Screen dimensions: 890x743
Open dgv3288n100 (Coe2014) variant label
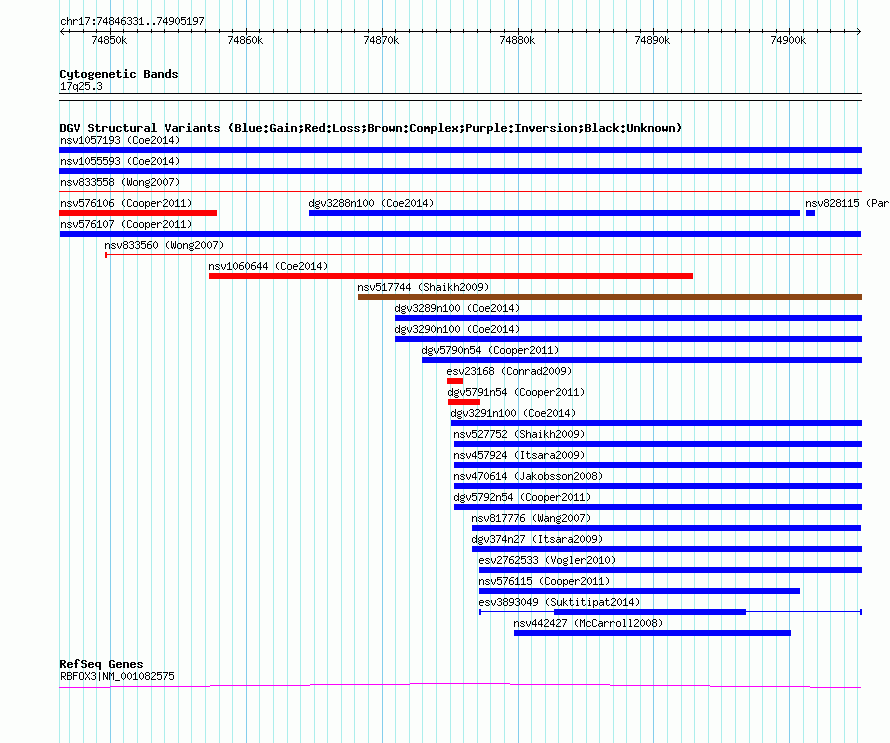click(371, 203)
